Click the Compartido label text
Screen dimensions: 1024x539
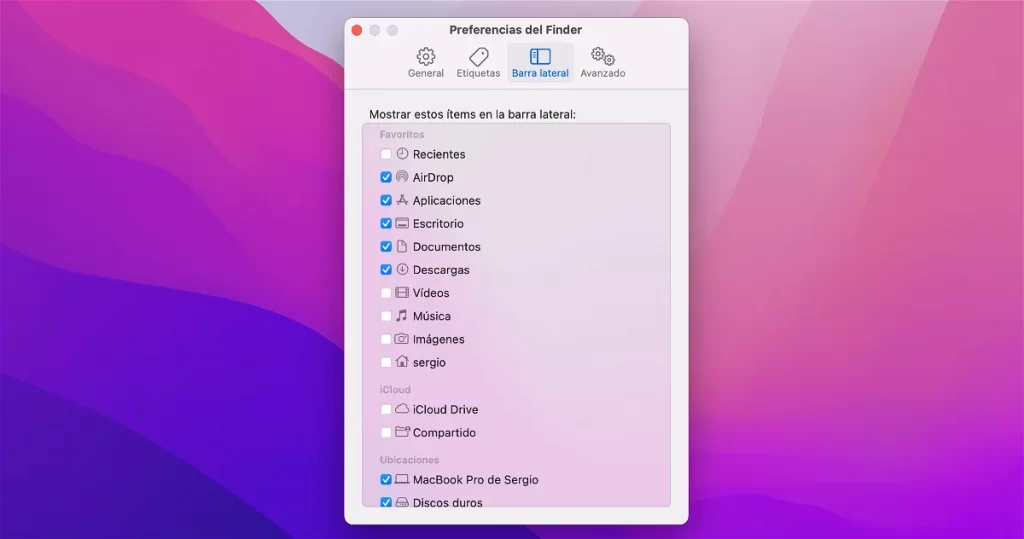[x=444, y=433]
